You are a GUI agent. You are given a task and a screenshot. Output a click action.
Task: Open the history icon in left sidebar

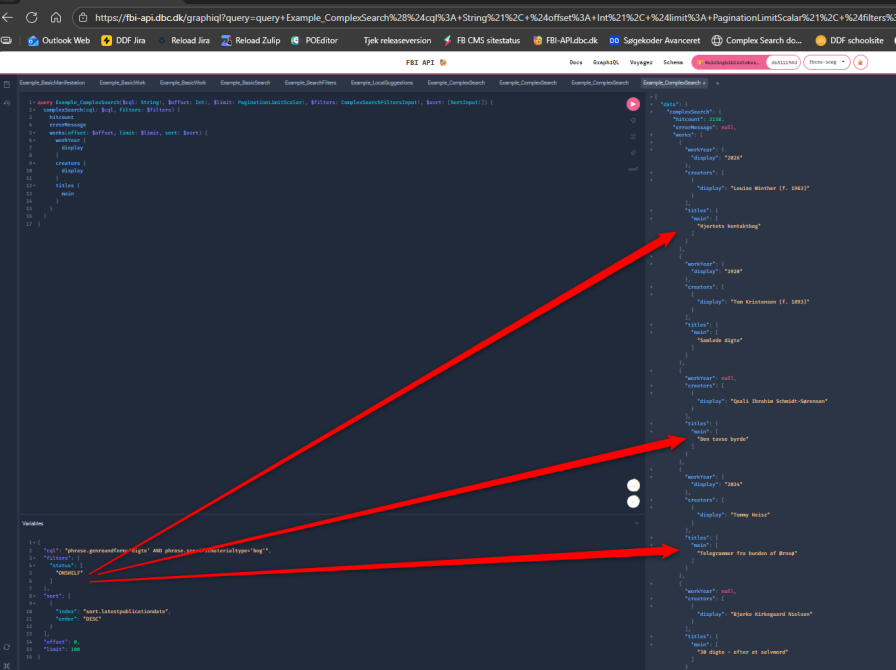7,103
